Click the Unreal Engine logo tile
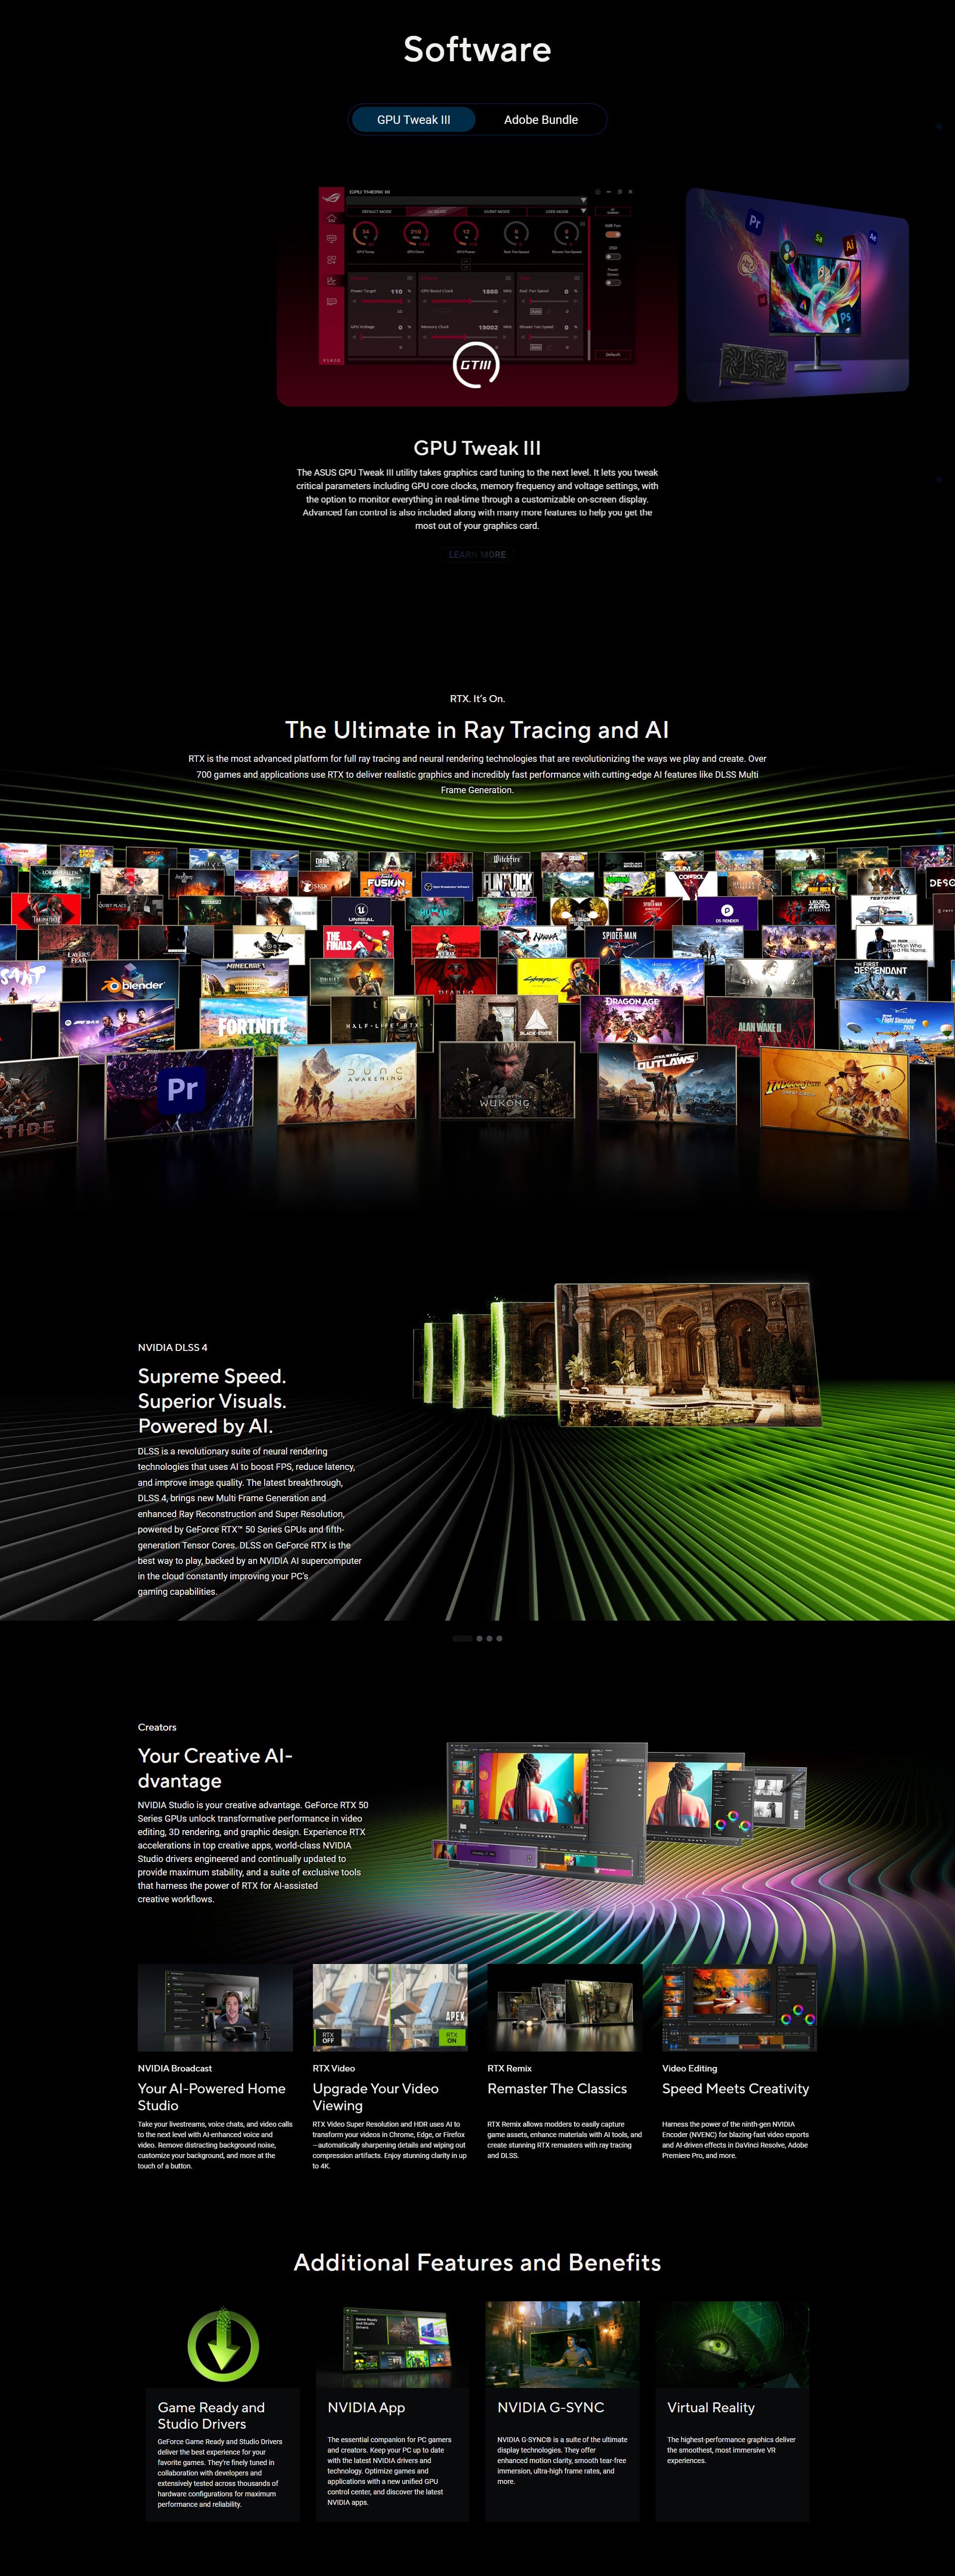The image size is (955, 2576). pos(361,912)
